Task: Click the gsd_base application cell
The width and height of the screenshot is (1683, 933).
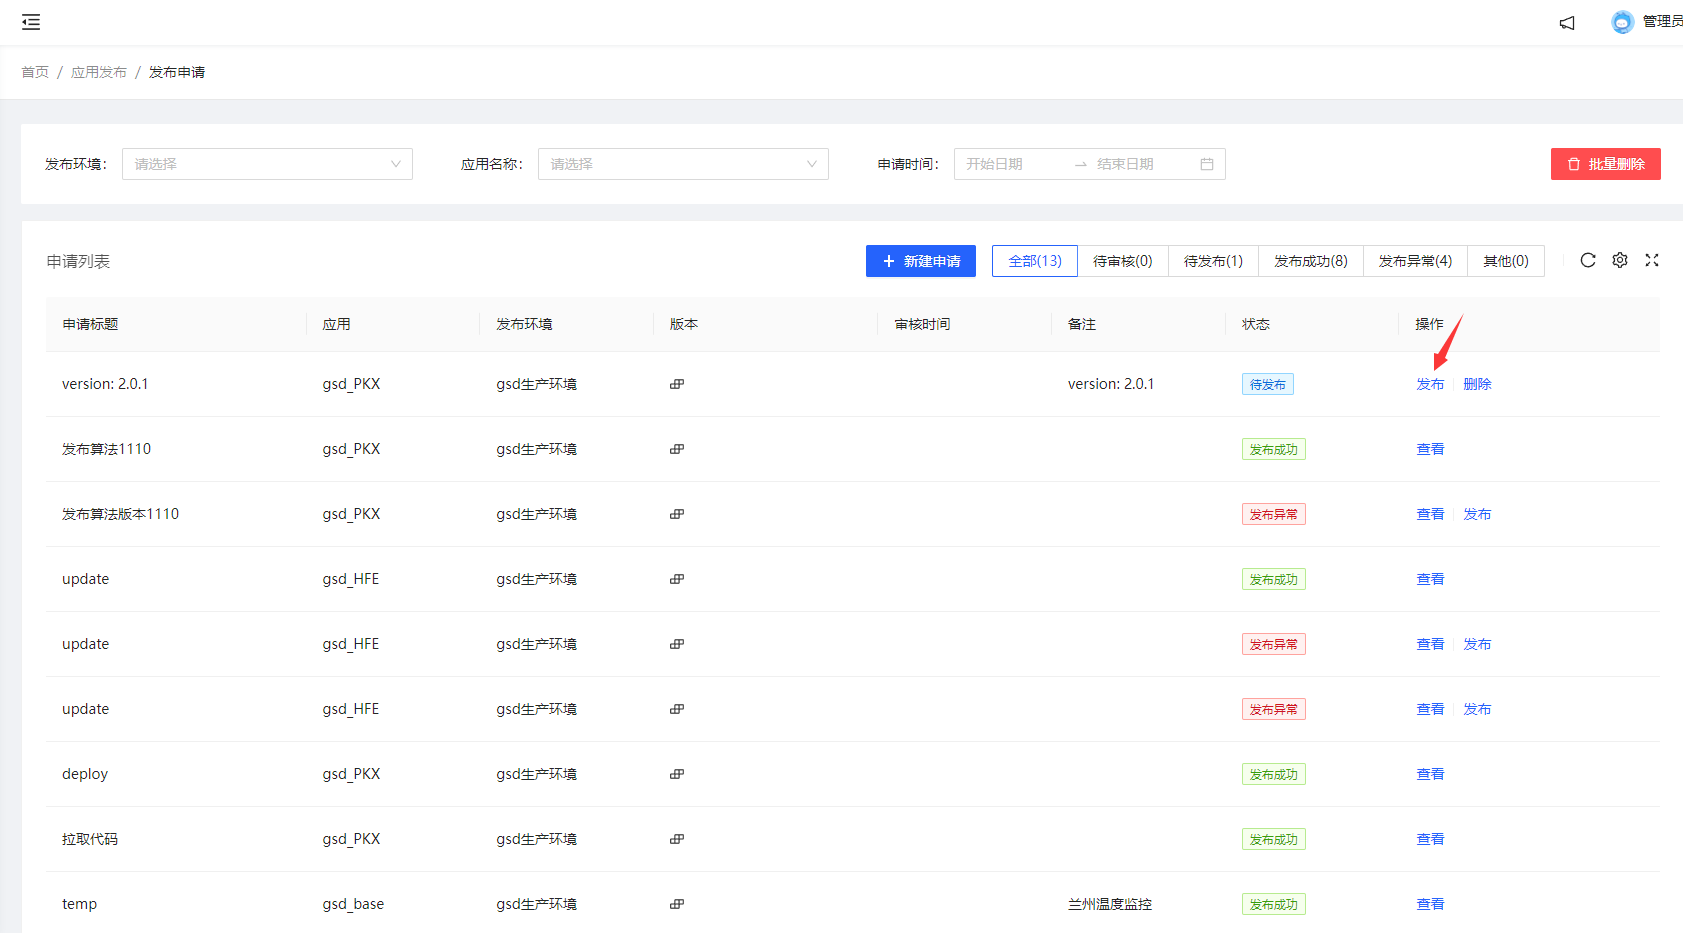Action: coord(353,904)
